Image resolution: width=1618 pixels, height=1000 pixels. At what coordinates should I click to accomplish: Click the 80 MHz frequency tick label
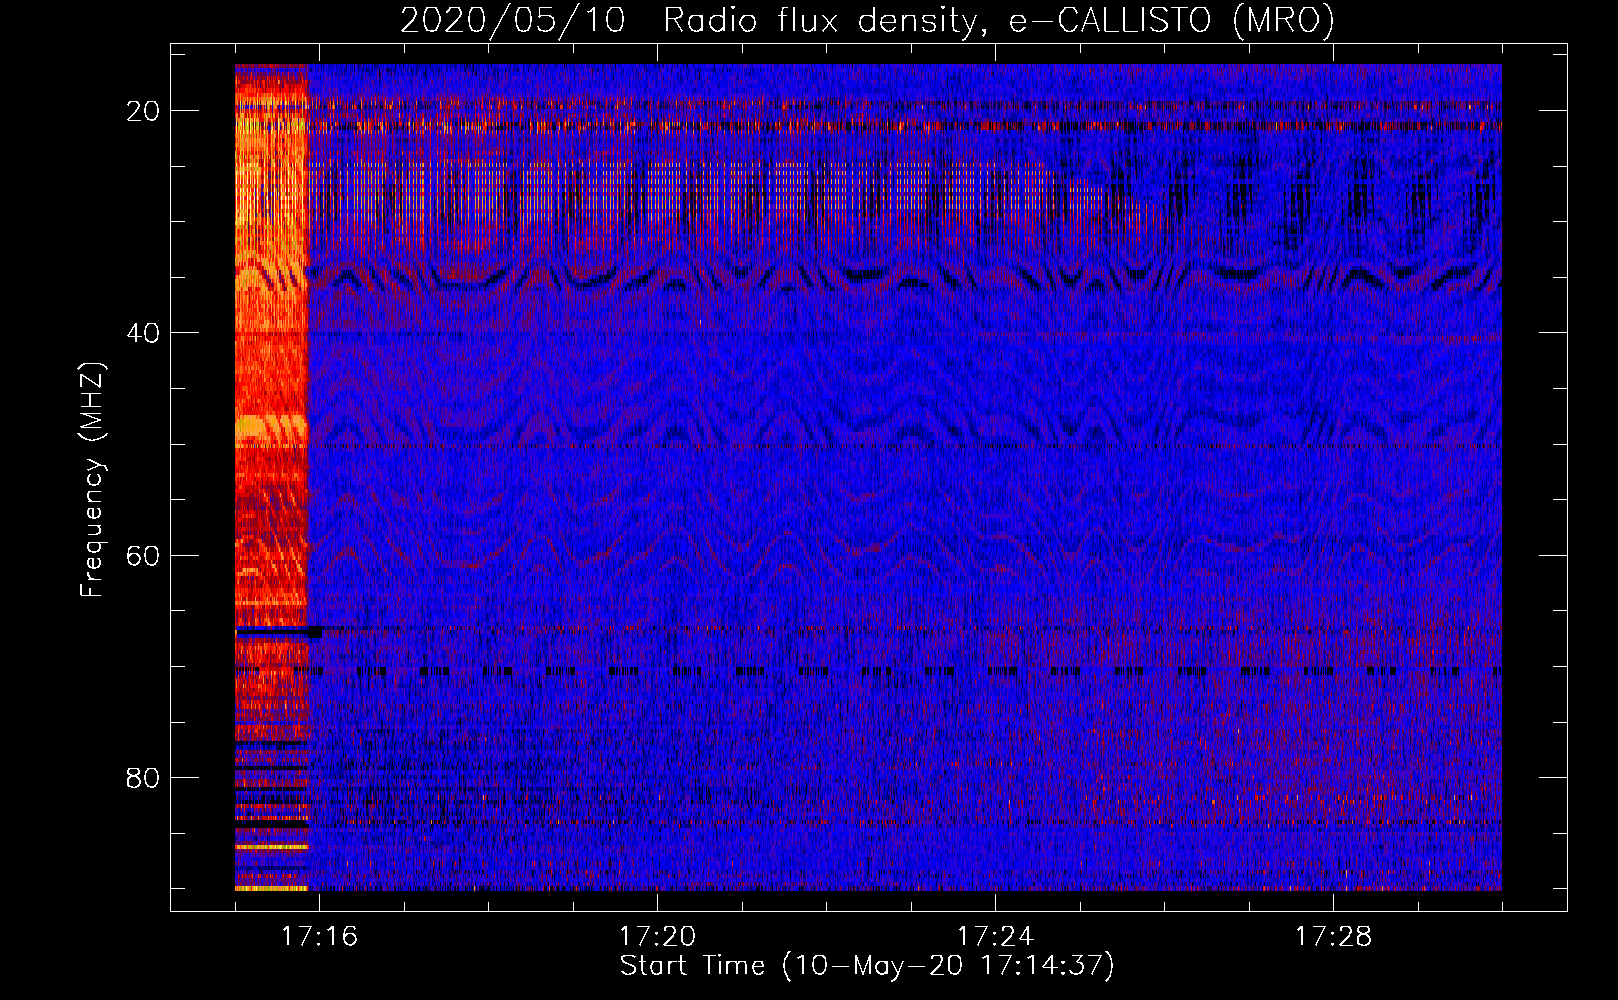[x=143, y=777]
